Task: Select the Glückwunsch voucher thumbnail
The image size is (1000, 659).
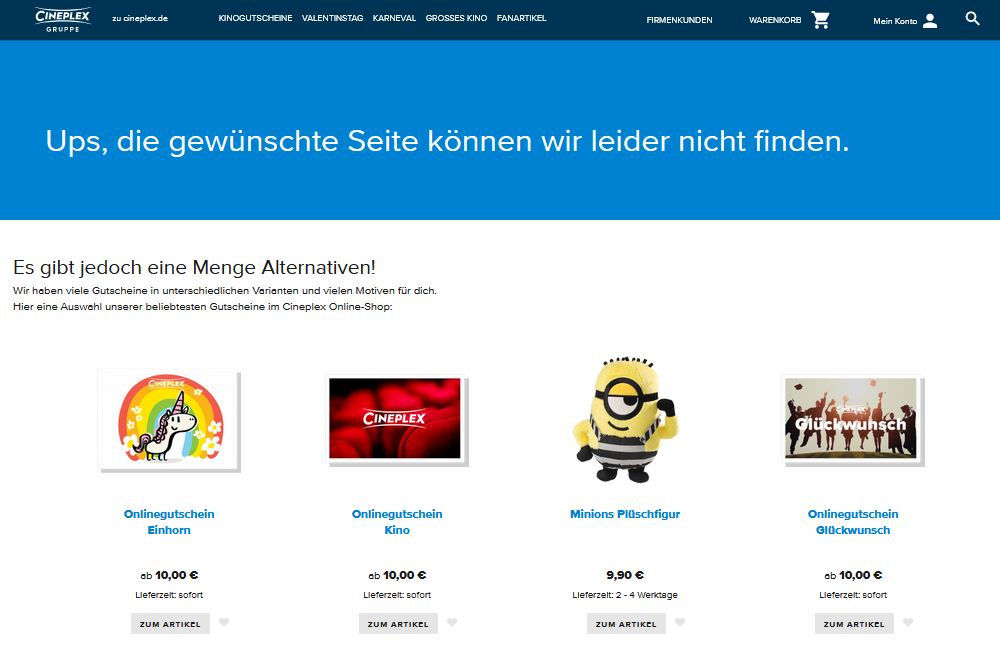Action: 851,418
